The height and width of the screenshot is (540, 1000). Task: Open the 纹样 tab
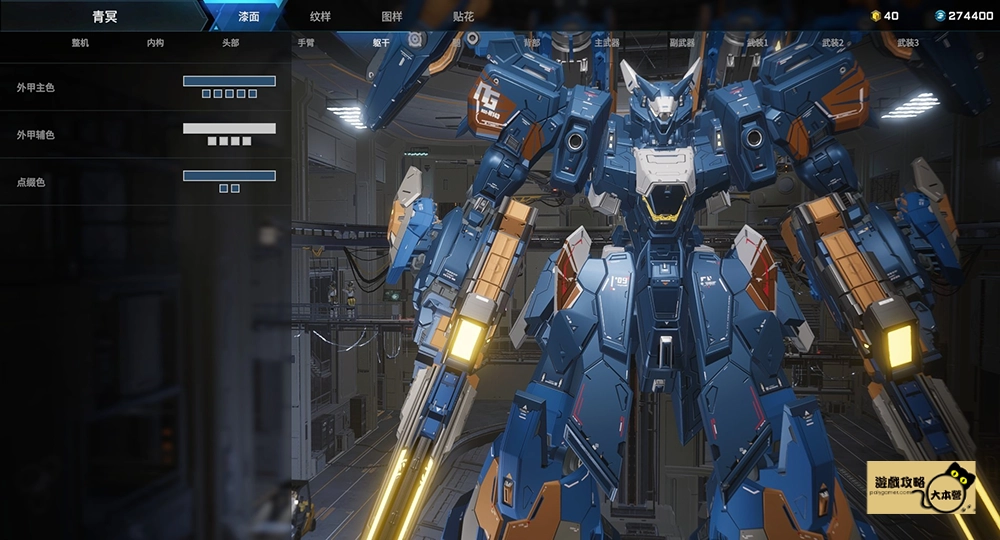click(320, 17)
